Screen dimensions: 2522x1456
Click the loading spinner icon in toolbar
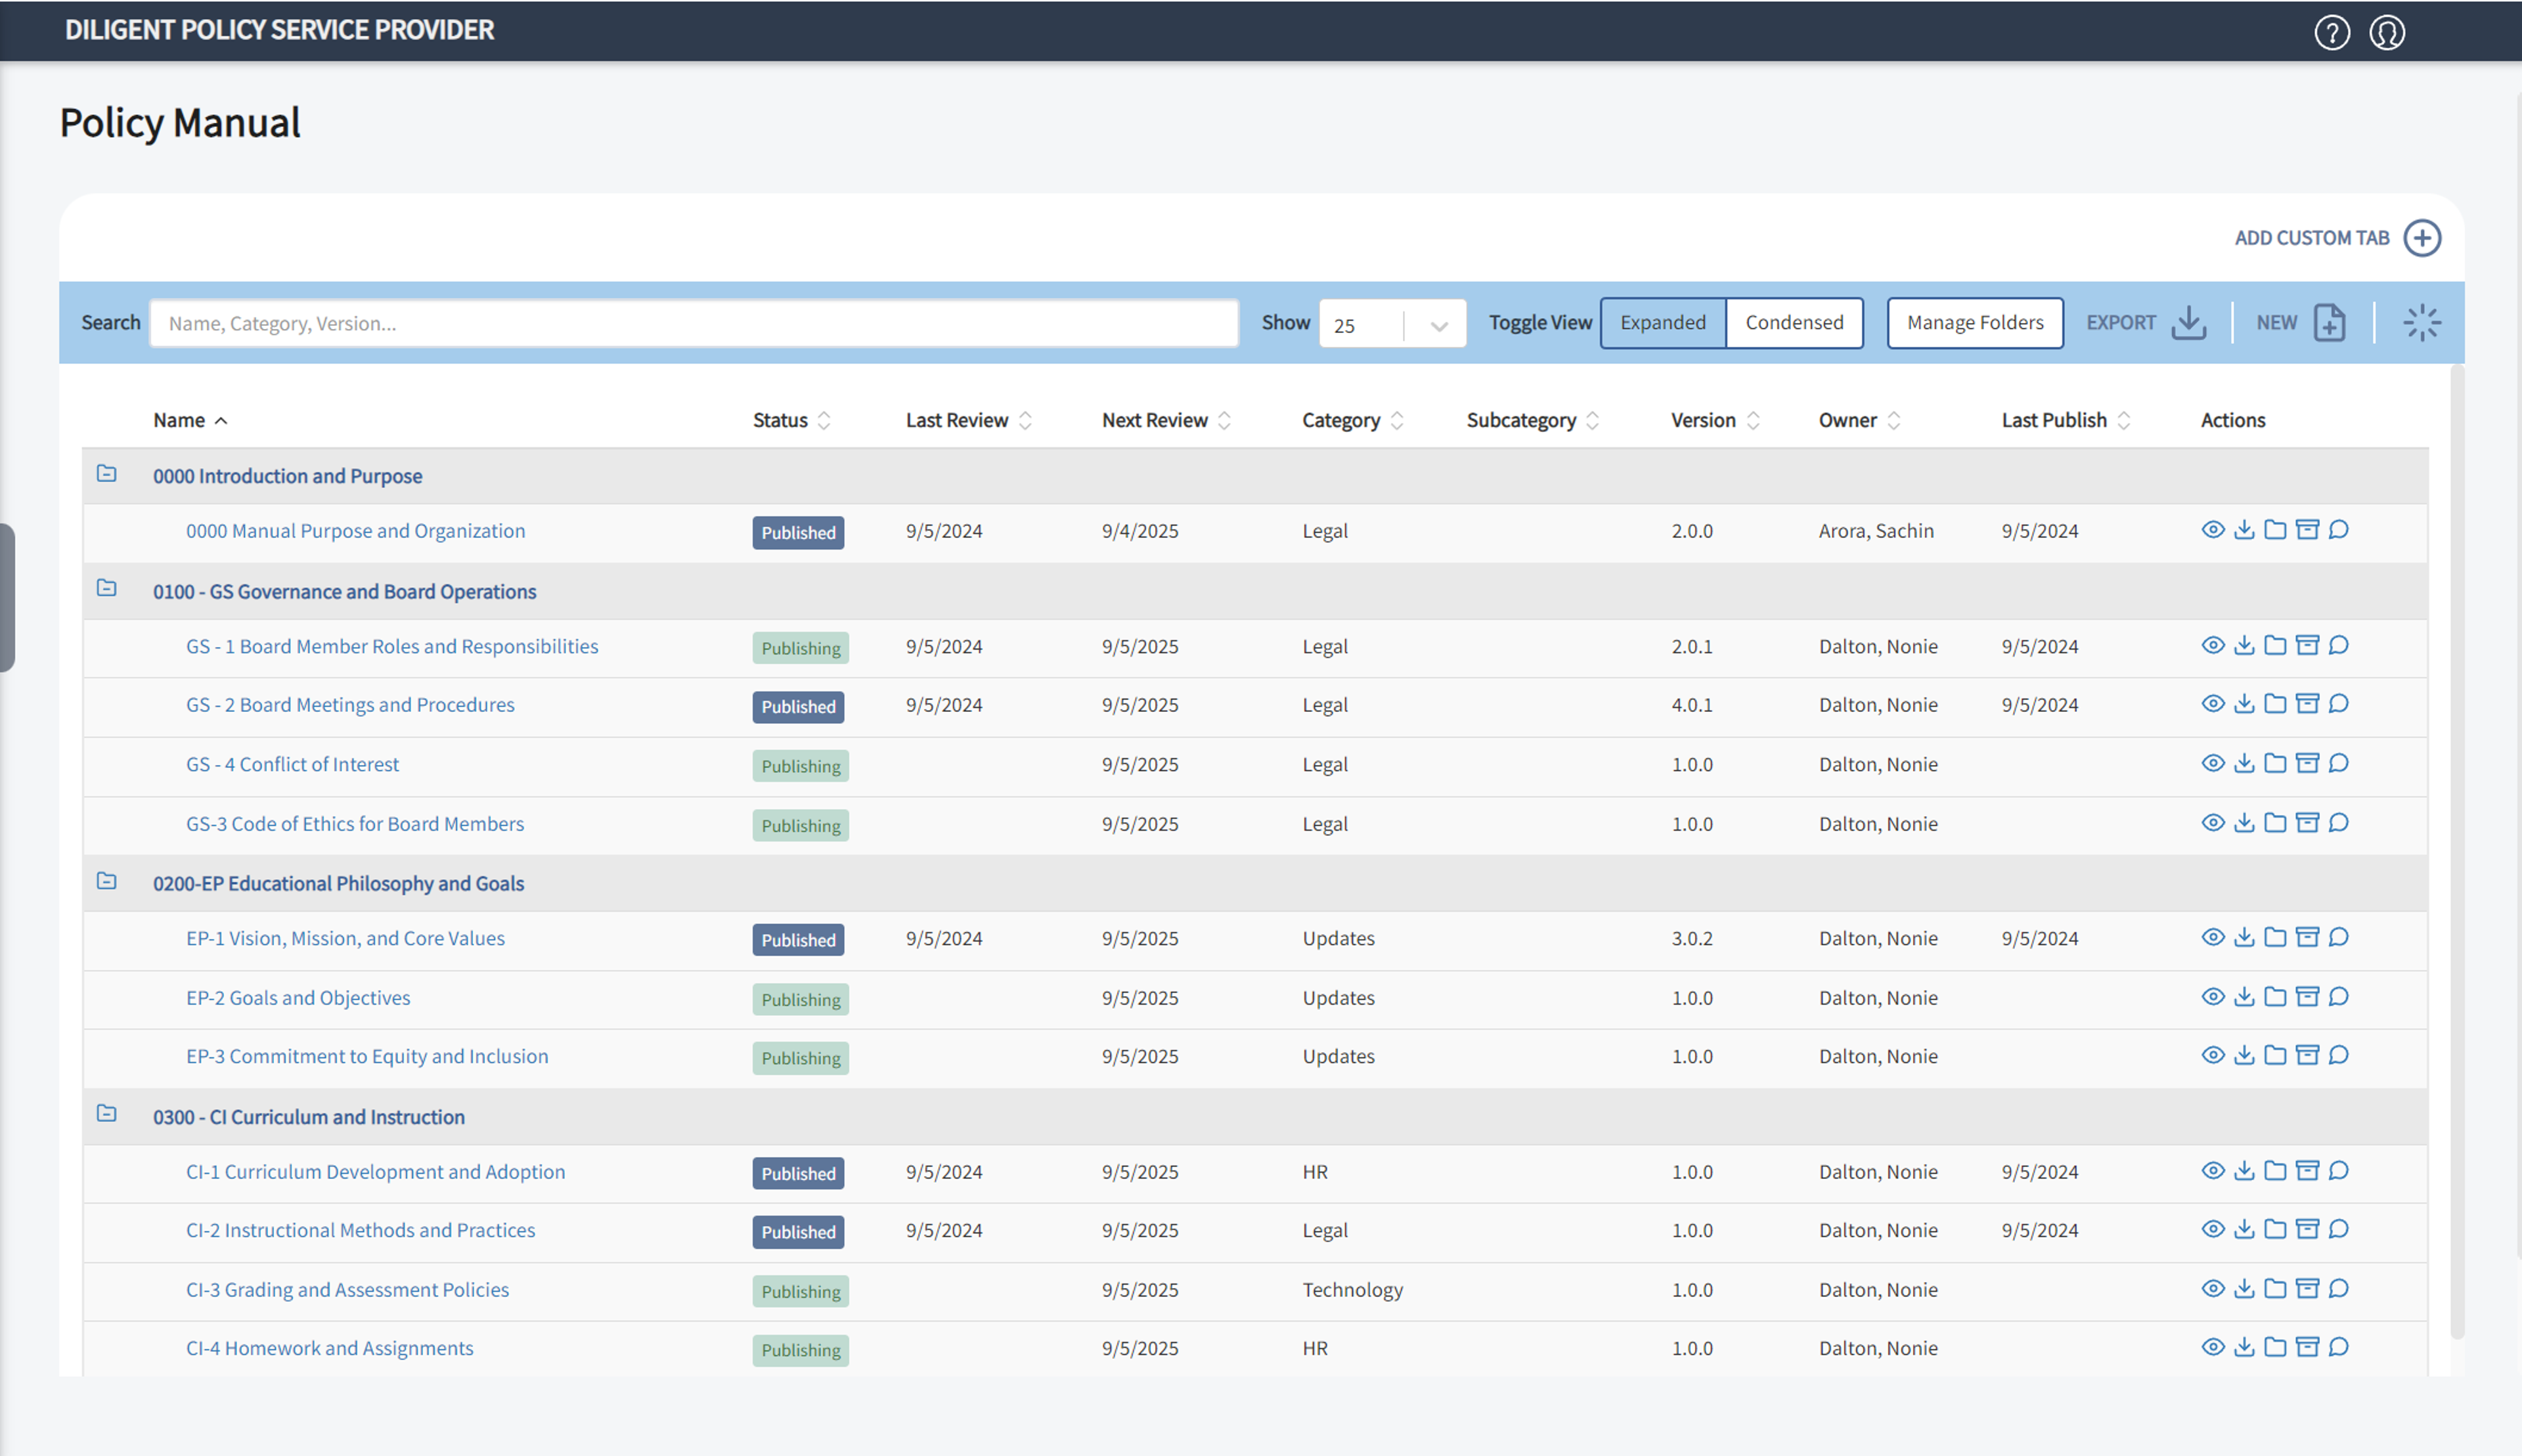pyautogui.click(x=2422, y=323)
